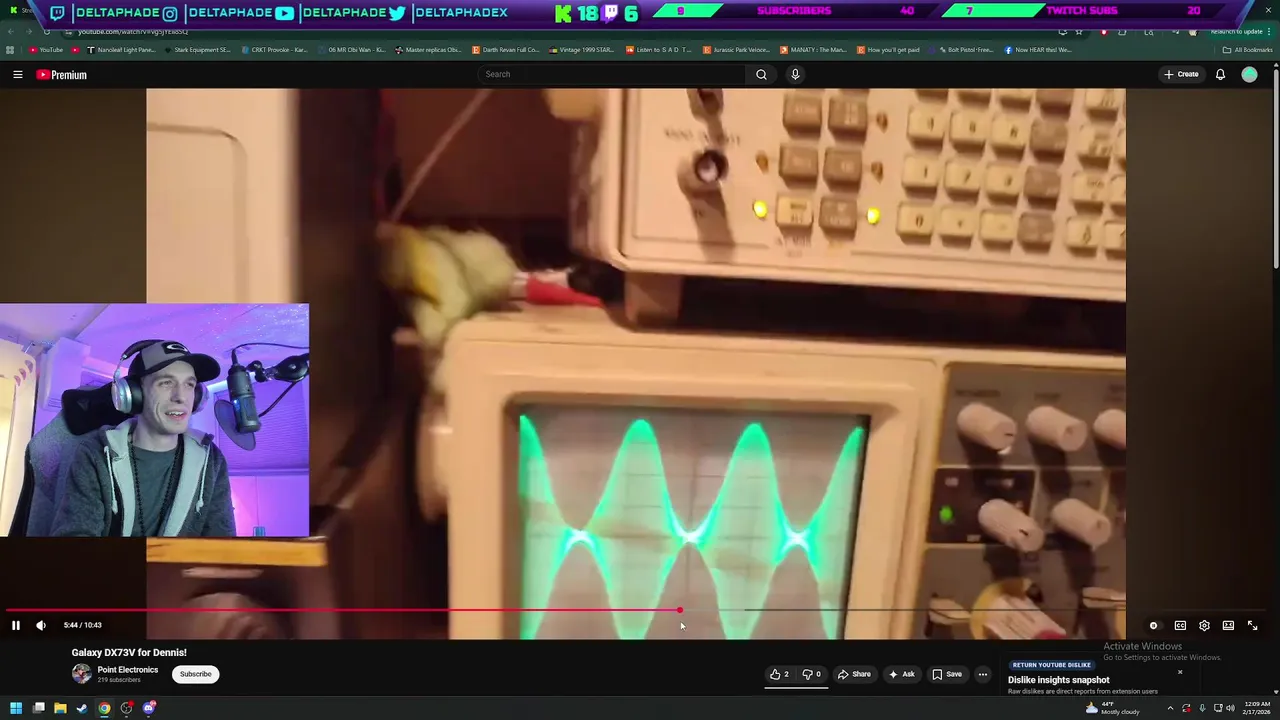Click the "219 subscribers" count text

(x=119, y=681)
